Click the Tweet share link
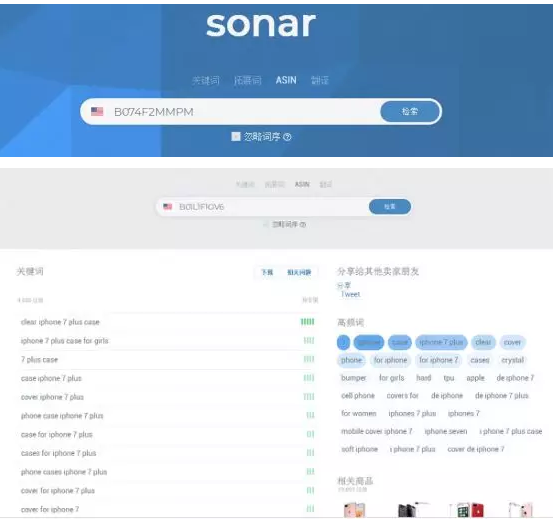 [x=350, y=295]
